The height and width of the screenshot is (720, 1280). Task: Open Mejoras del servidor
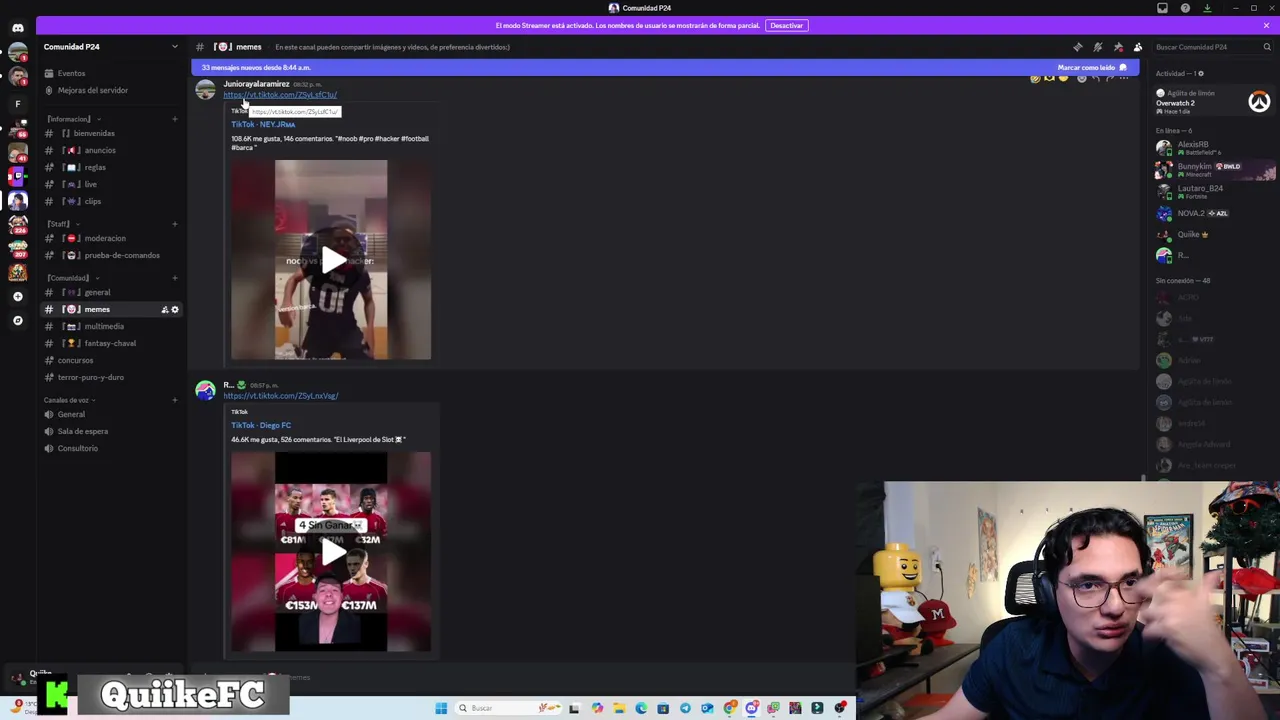coord(112,90)
